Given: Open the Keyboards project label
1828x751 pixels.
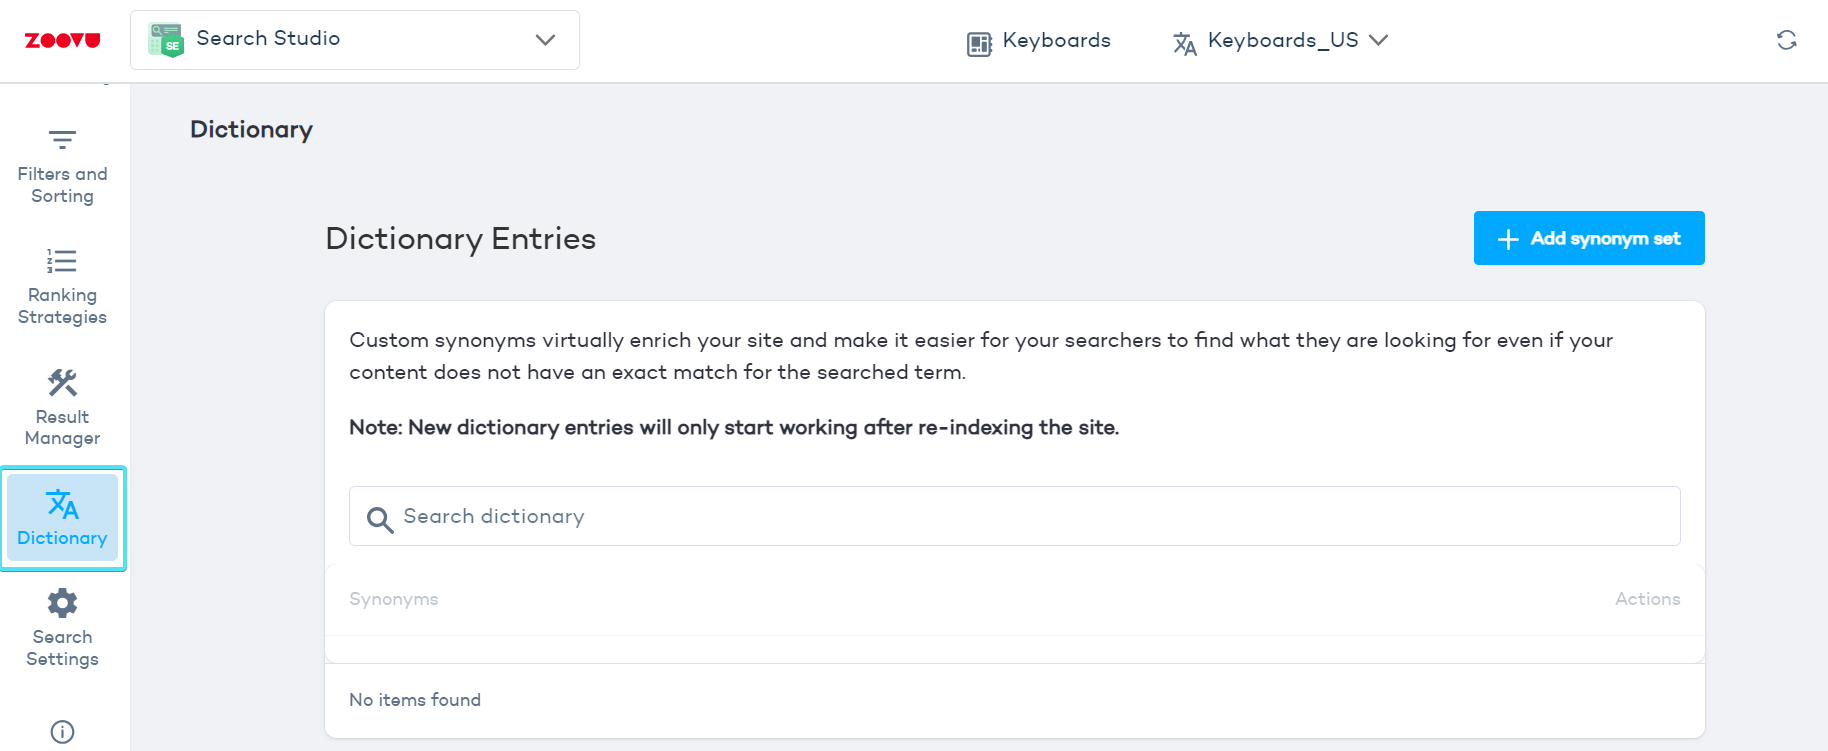Looking at the screenshot, I should pyautogui.click(x=1056, y=40).
